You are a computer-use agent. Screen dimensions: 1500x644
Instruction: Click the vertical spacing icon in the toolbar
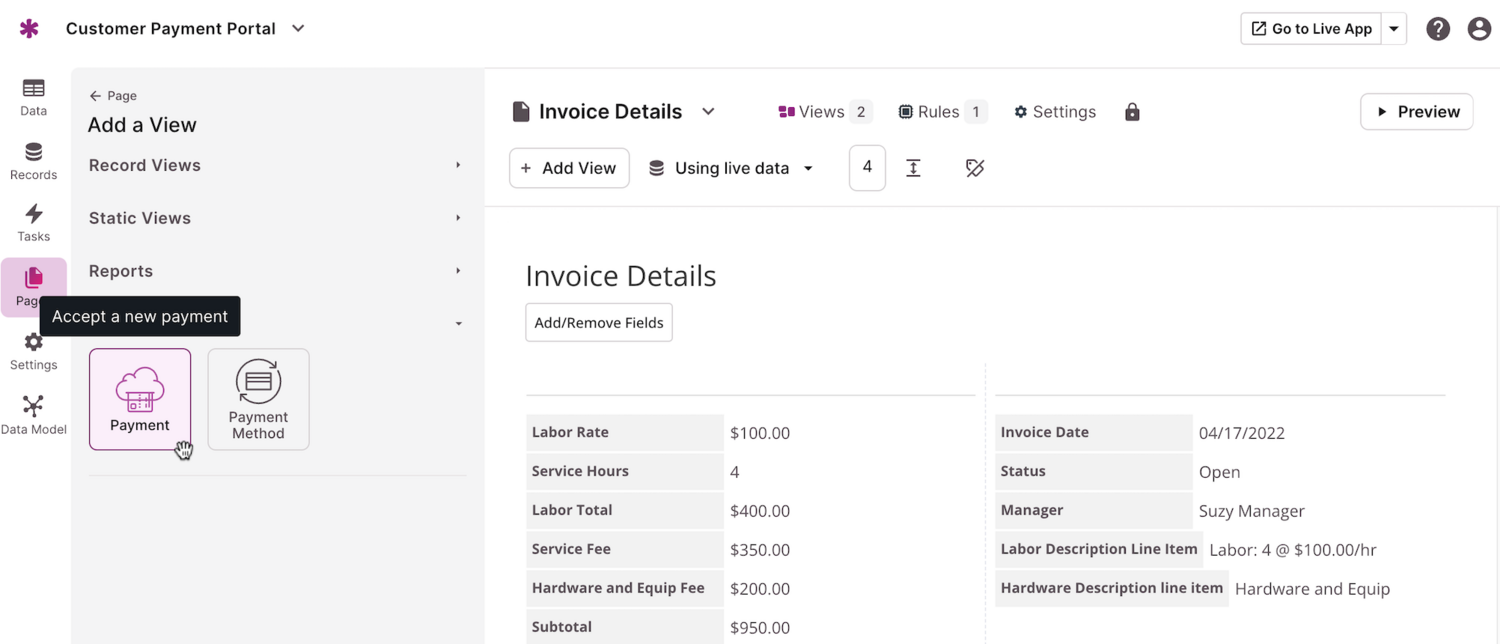click(913, 167)
